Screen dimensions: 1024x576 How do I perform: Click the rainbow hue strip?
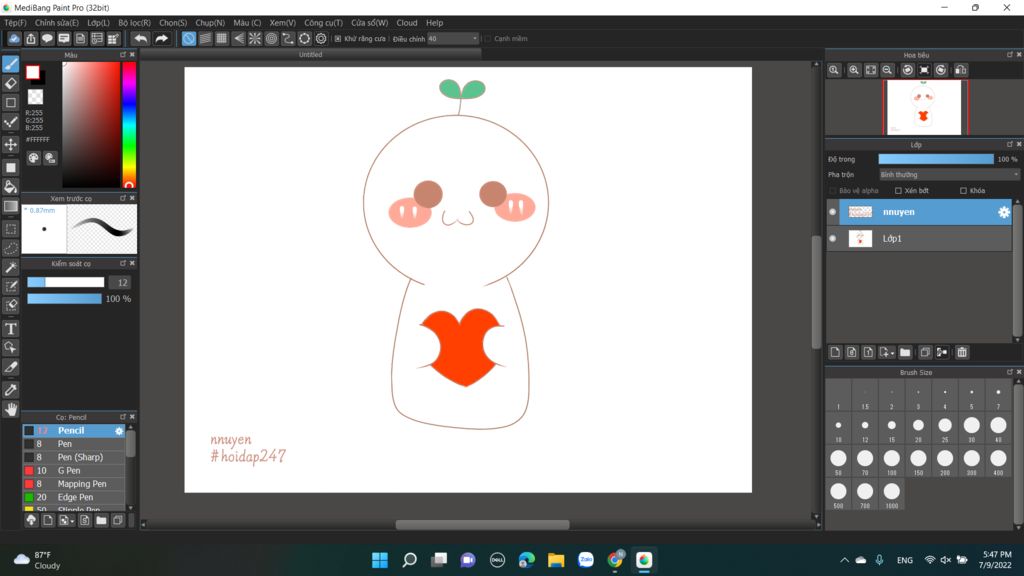pyautogui.click(x=129, y=125)
